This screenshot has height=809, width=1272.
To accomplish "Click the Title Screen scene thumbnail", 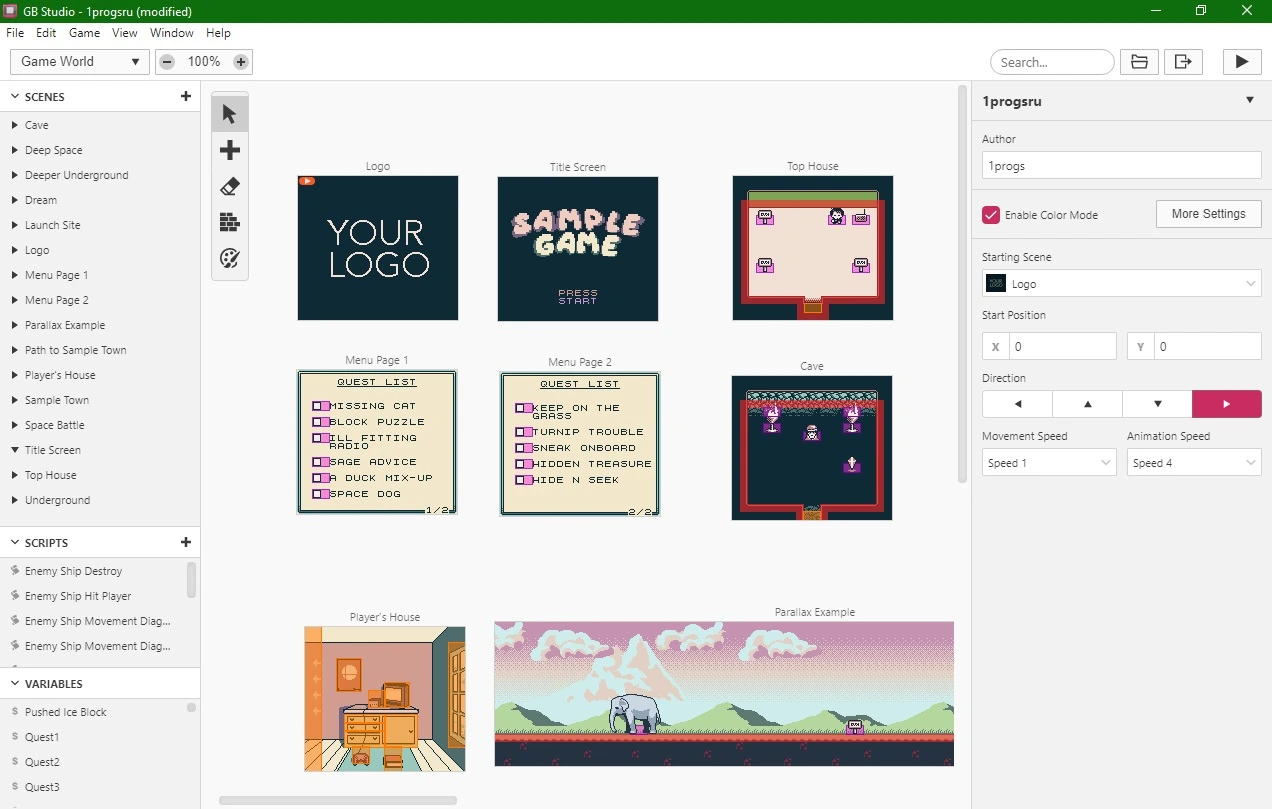I will point(578,249).
